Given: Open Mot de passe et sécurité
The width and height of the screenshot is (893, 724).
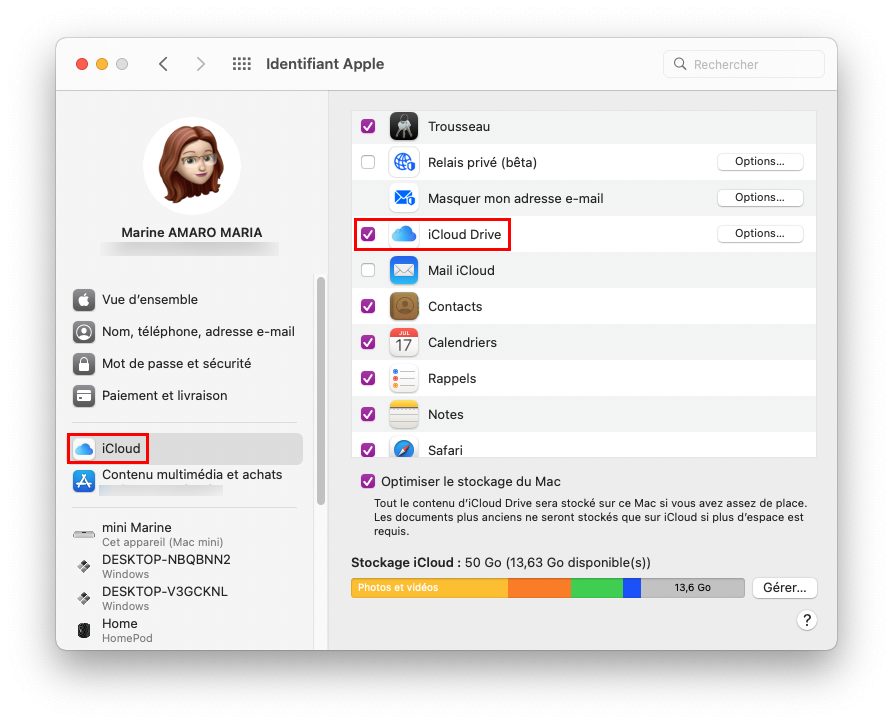Looking at the screenshot, I should click(x=175, y=364).
